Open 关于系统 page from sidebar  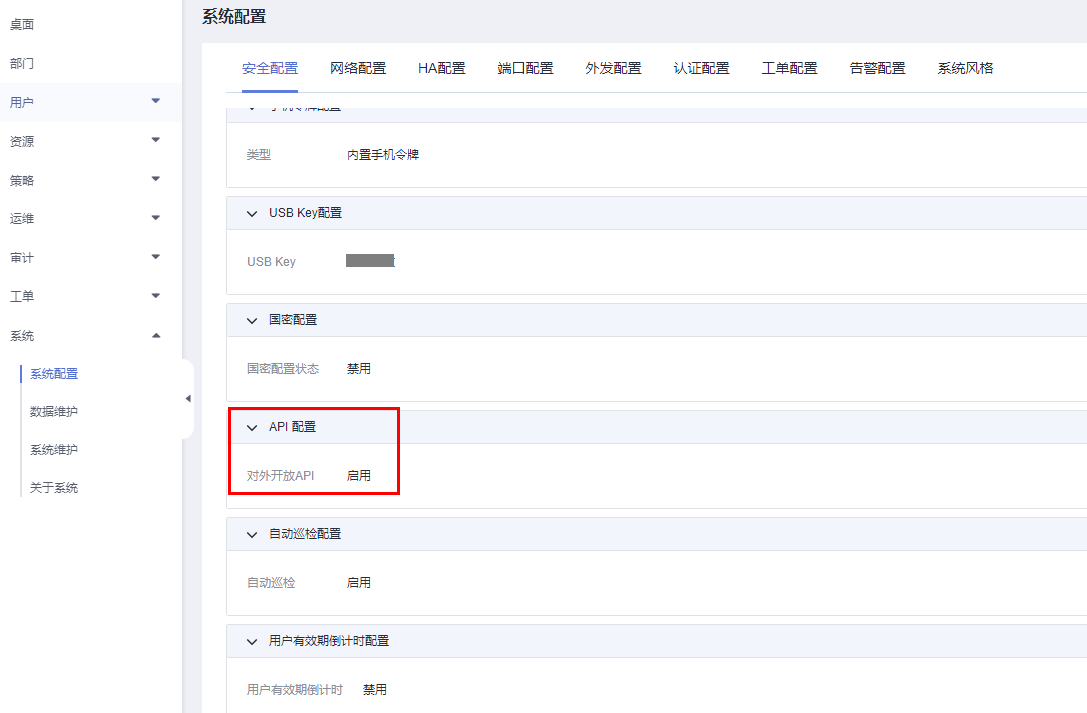tap(54, 487)
